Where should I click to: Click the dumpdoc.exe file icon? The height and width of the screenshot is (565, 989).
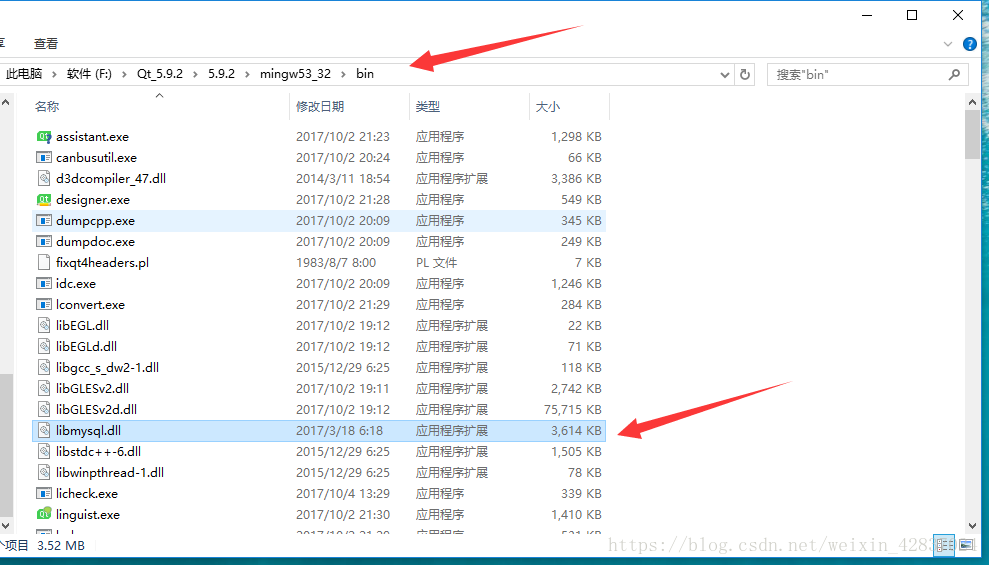[x=44, y=242]
